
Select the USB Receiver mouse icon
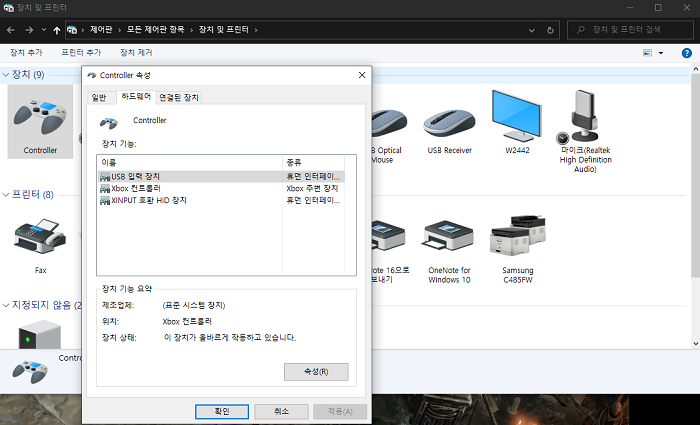(449, 122)
